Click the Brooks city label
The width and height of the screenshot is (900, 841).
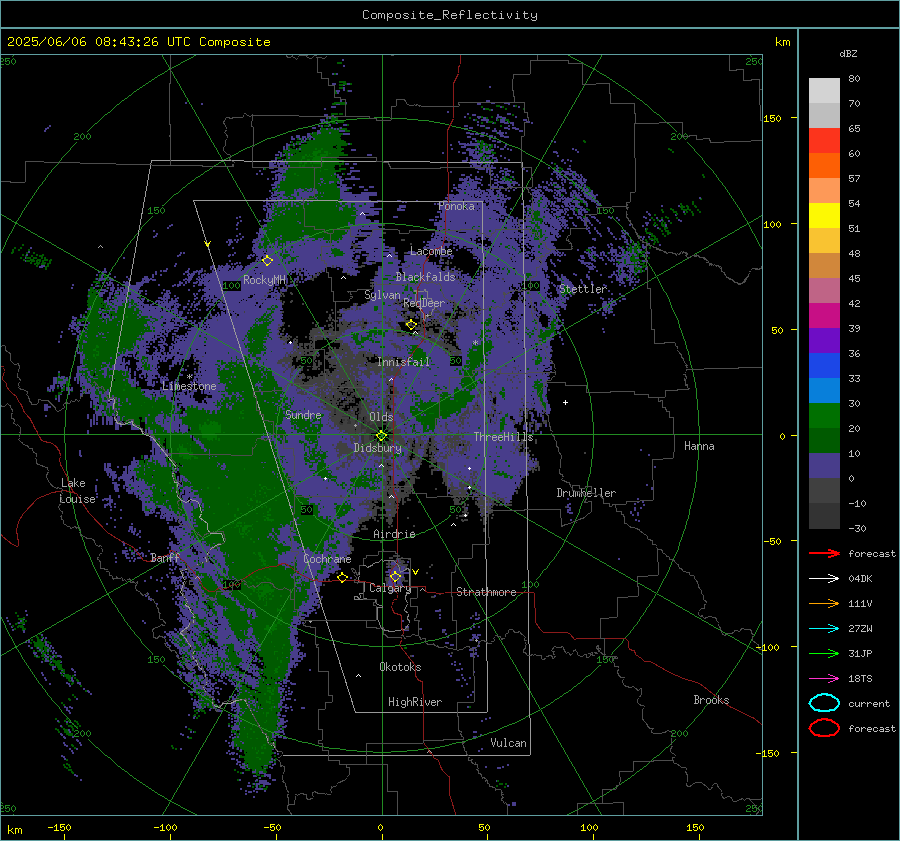click(711, 700)
